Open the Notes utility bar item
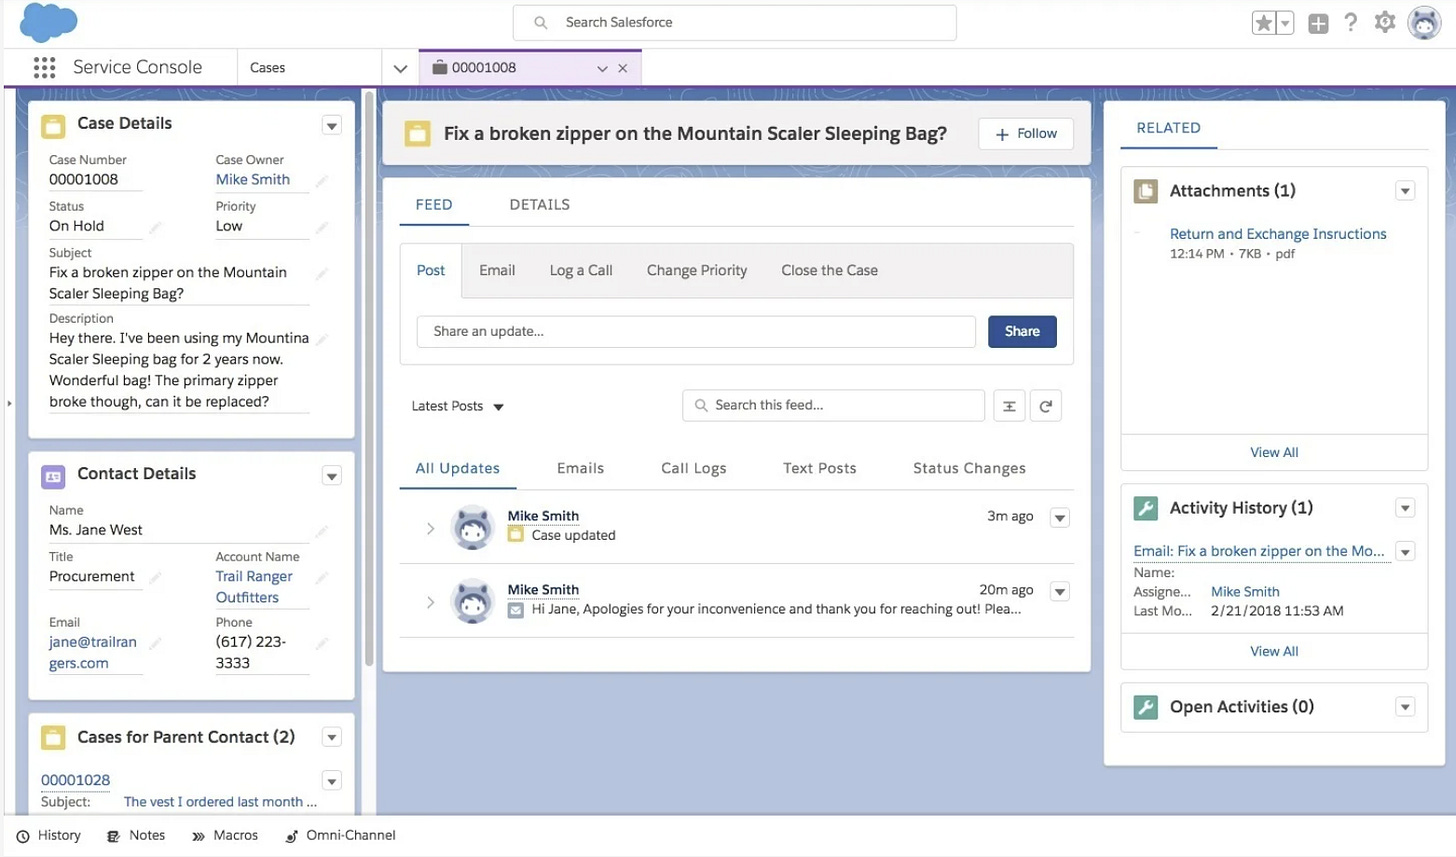The width and height of the screenshot is (1456, 857). point(135,835)
